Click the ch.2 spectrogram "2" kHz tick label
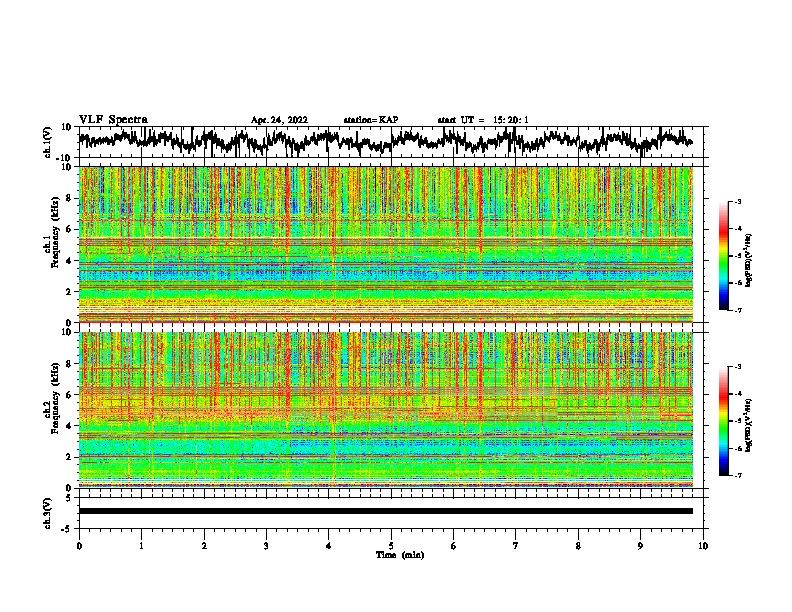 coord(69,457)
